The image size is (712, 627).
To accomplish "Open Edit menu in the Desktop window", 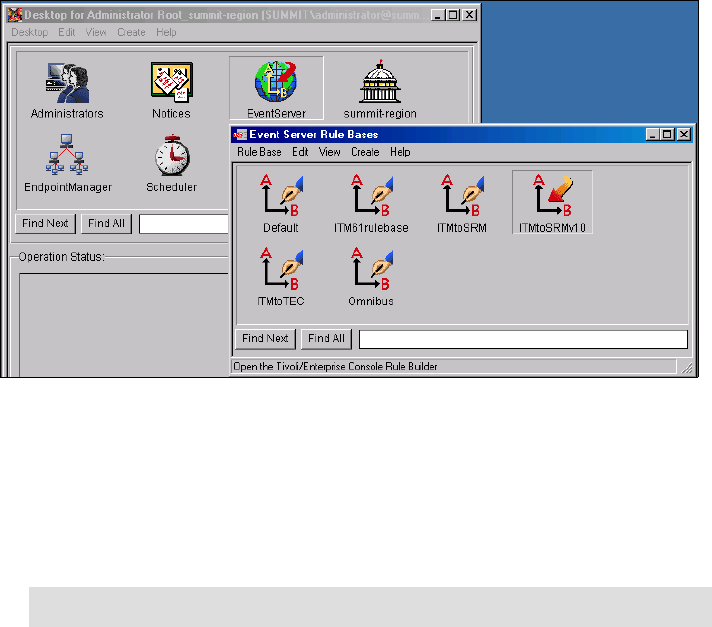I will pyautogui.click(x=67, y=32).
